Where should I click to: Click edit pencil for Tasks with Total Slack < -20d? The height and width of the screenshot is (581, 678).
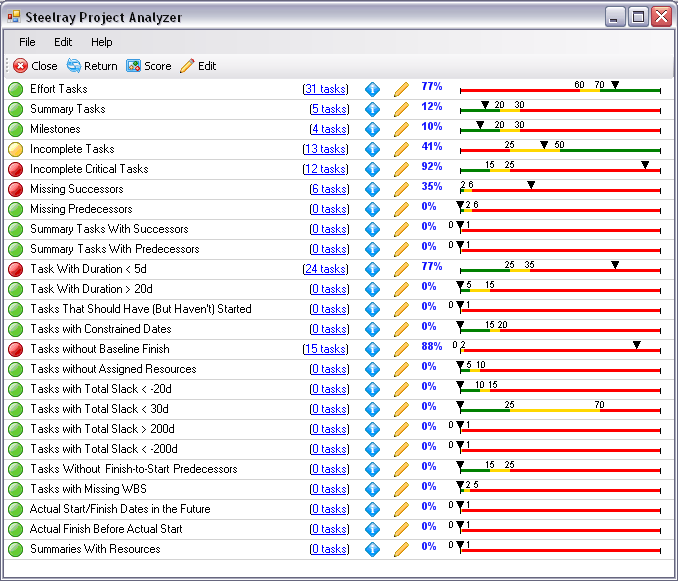[x=401, y=389]
